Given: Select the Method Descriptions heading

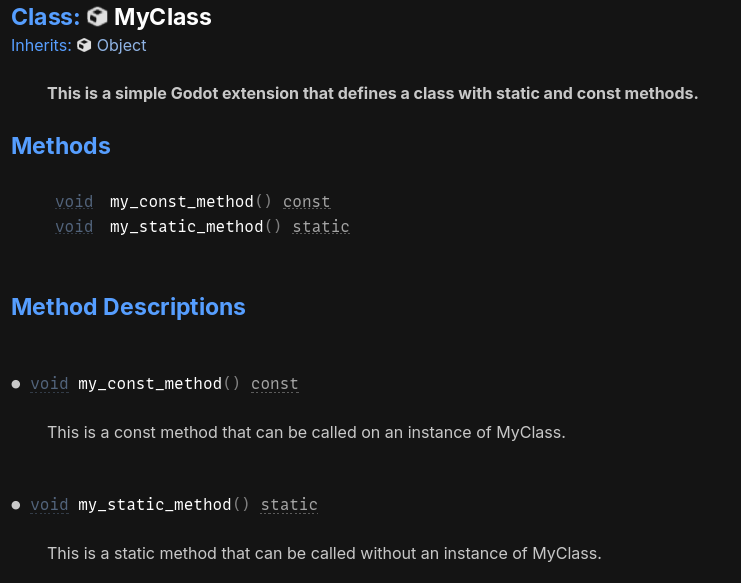Looking at the screenshot, I should coord(129,307).
